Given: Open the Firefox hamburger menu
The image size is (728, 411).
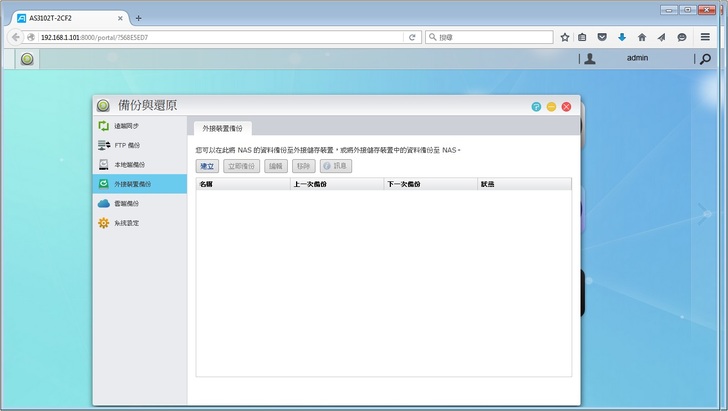Looking at the screenshot, I should click(x=705, y=37).
